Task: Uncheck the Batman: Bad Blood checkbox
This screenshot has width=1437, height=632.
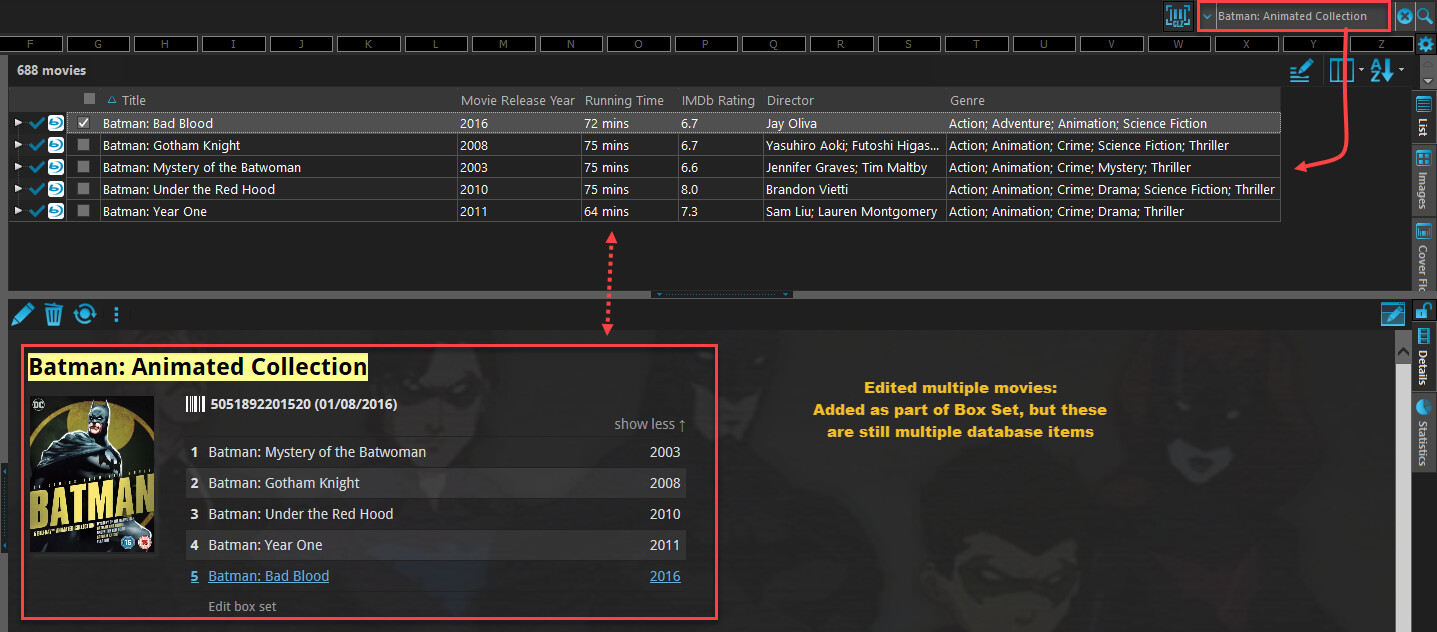Action: point(84,123)
